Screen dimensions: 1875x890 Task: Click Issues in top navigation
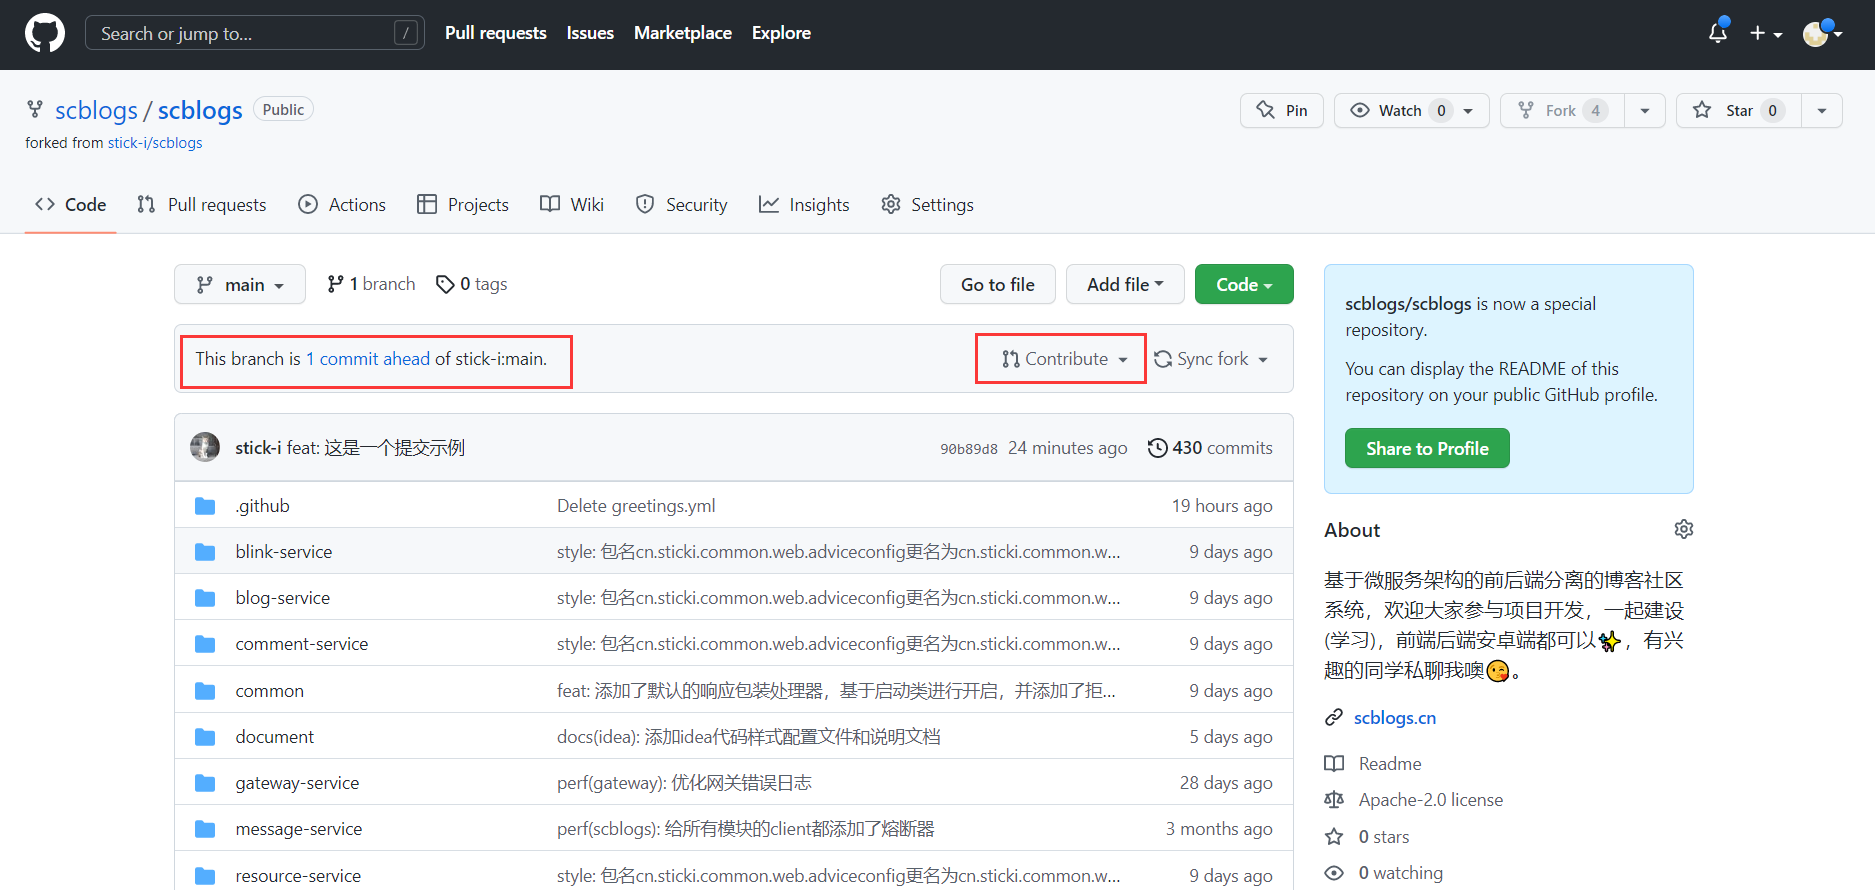tap(590, 33)
